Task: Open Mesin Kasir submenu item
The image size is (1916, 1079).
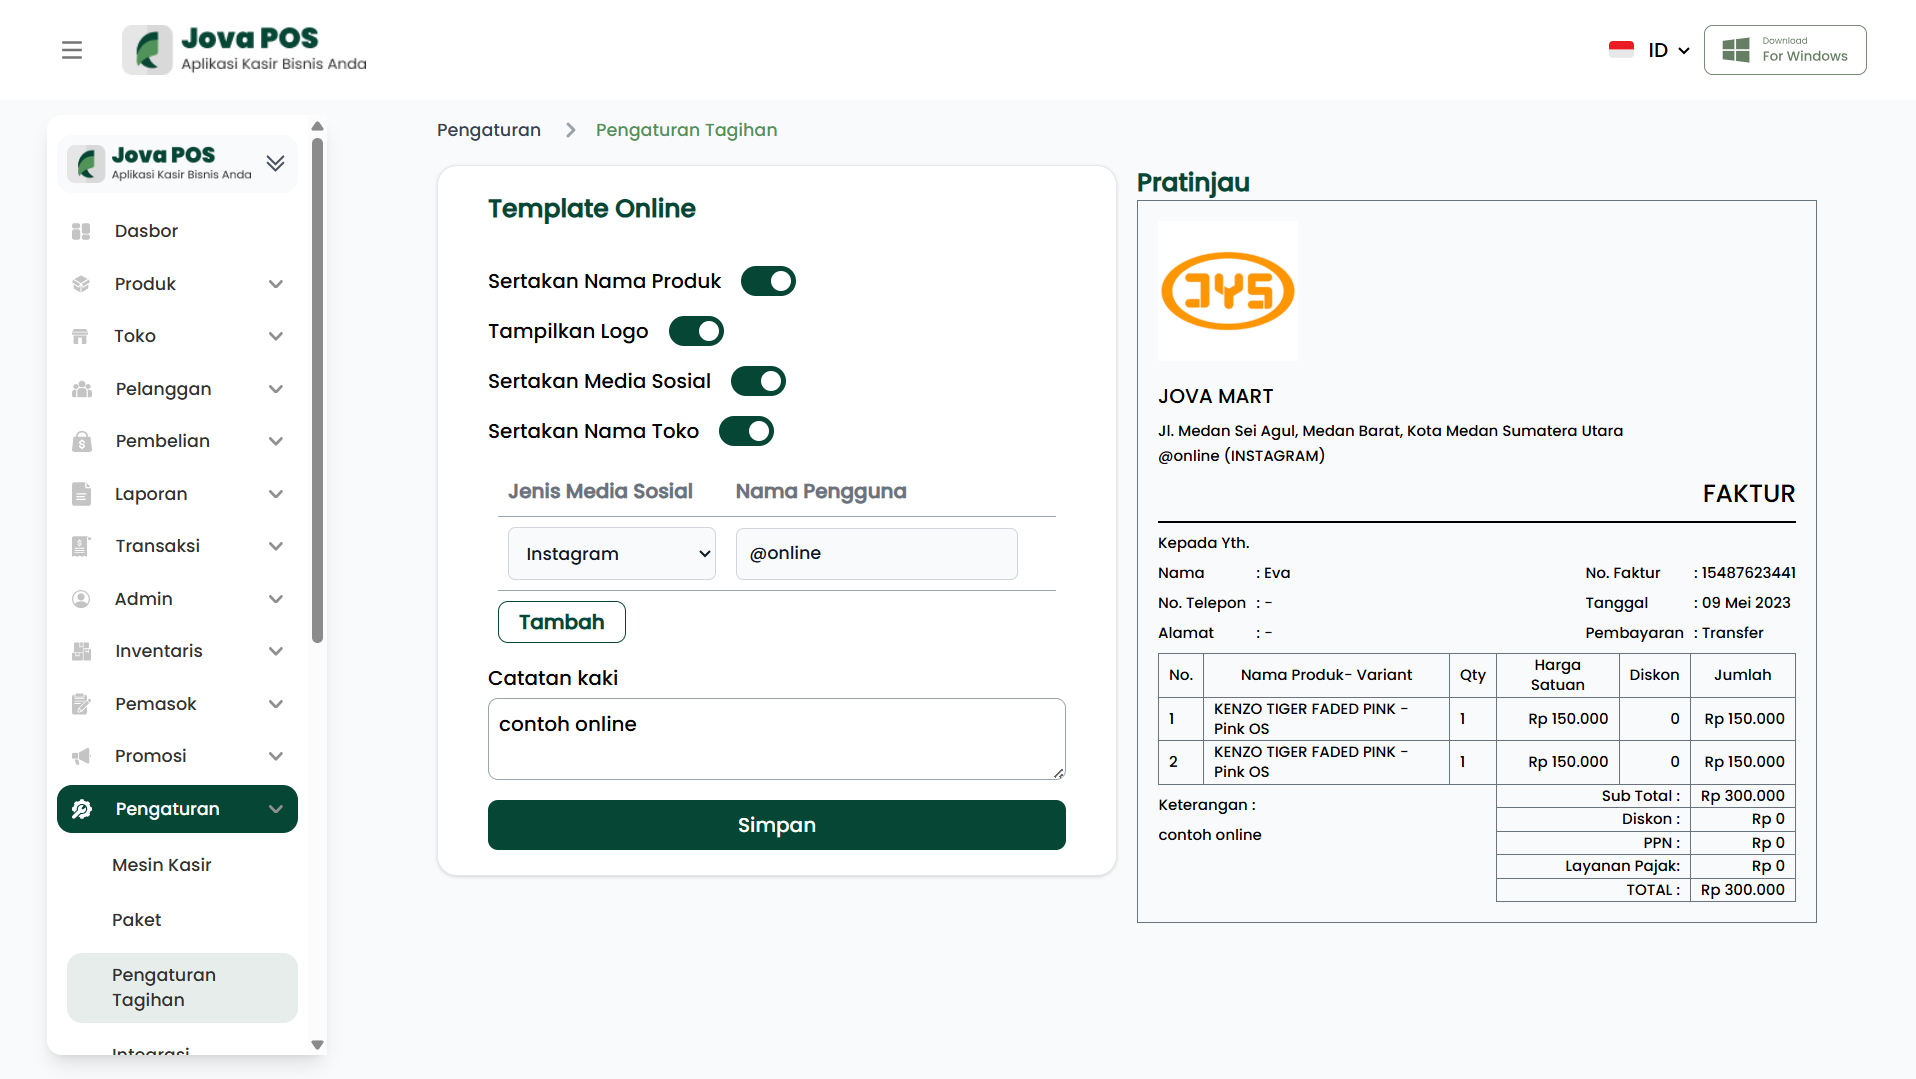Action: [162, 865]
